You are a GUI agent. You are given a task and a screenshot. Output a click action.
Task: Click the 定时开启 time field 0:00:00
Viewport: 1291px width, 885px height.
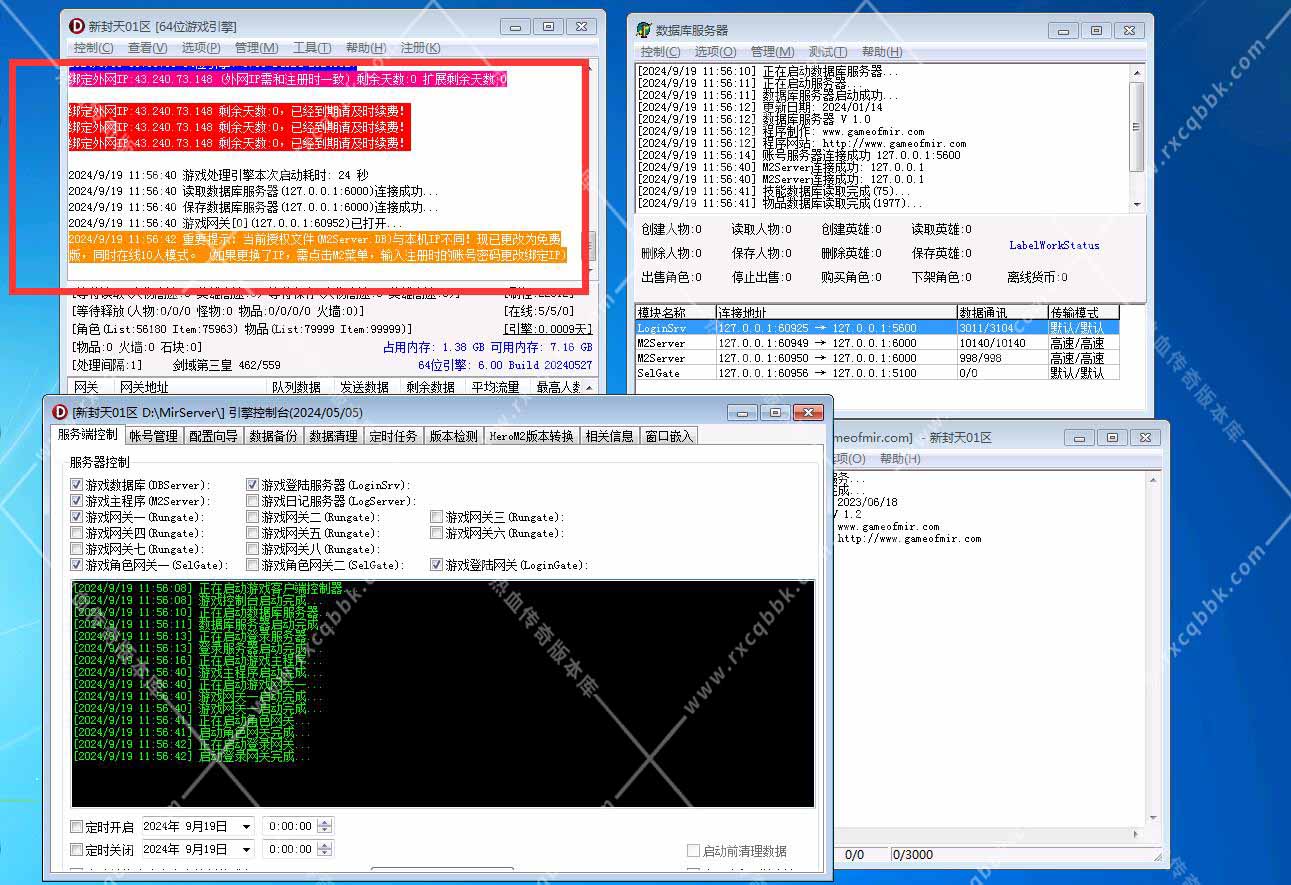290,827
